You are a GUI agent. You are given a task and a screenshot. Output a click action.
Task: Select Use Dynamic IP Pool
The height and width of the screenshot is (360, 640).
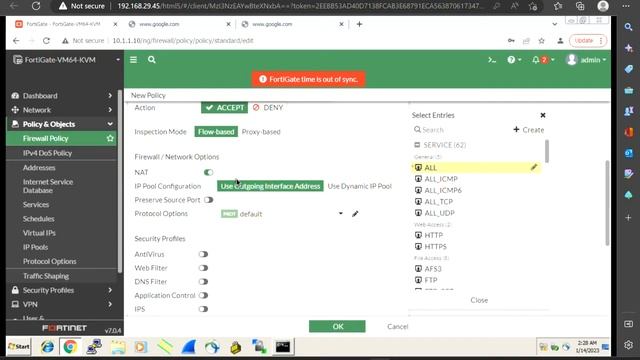coord(360,186)
